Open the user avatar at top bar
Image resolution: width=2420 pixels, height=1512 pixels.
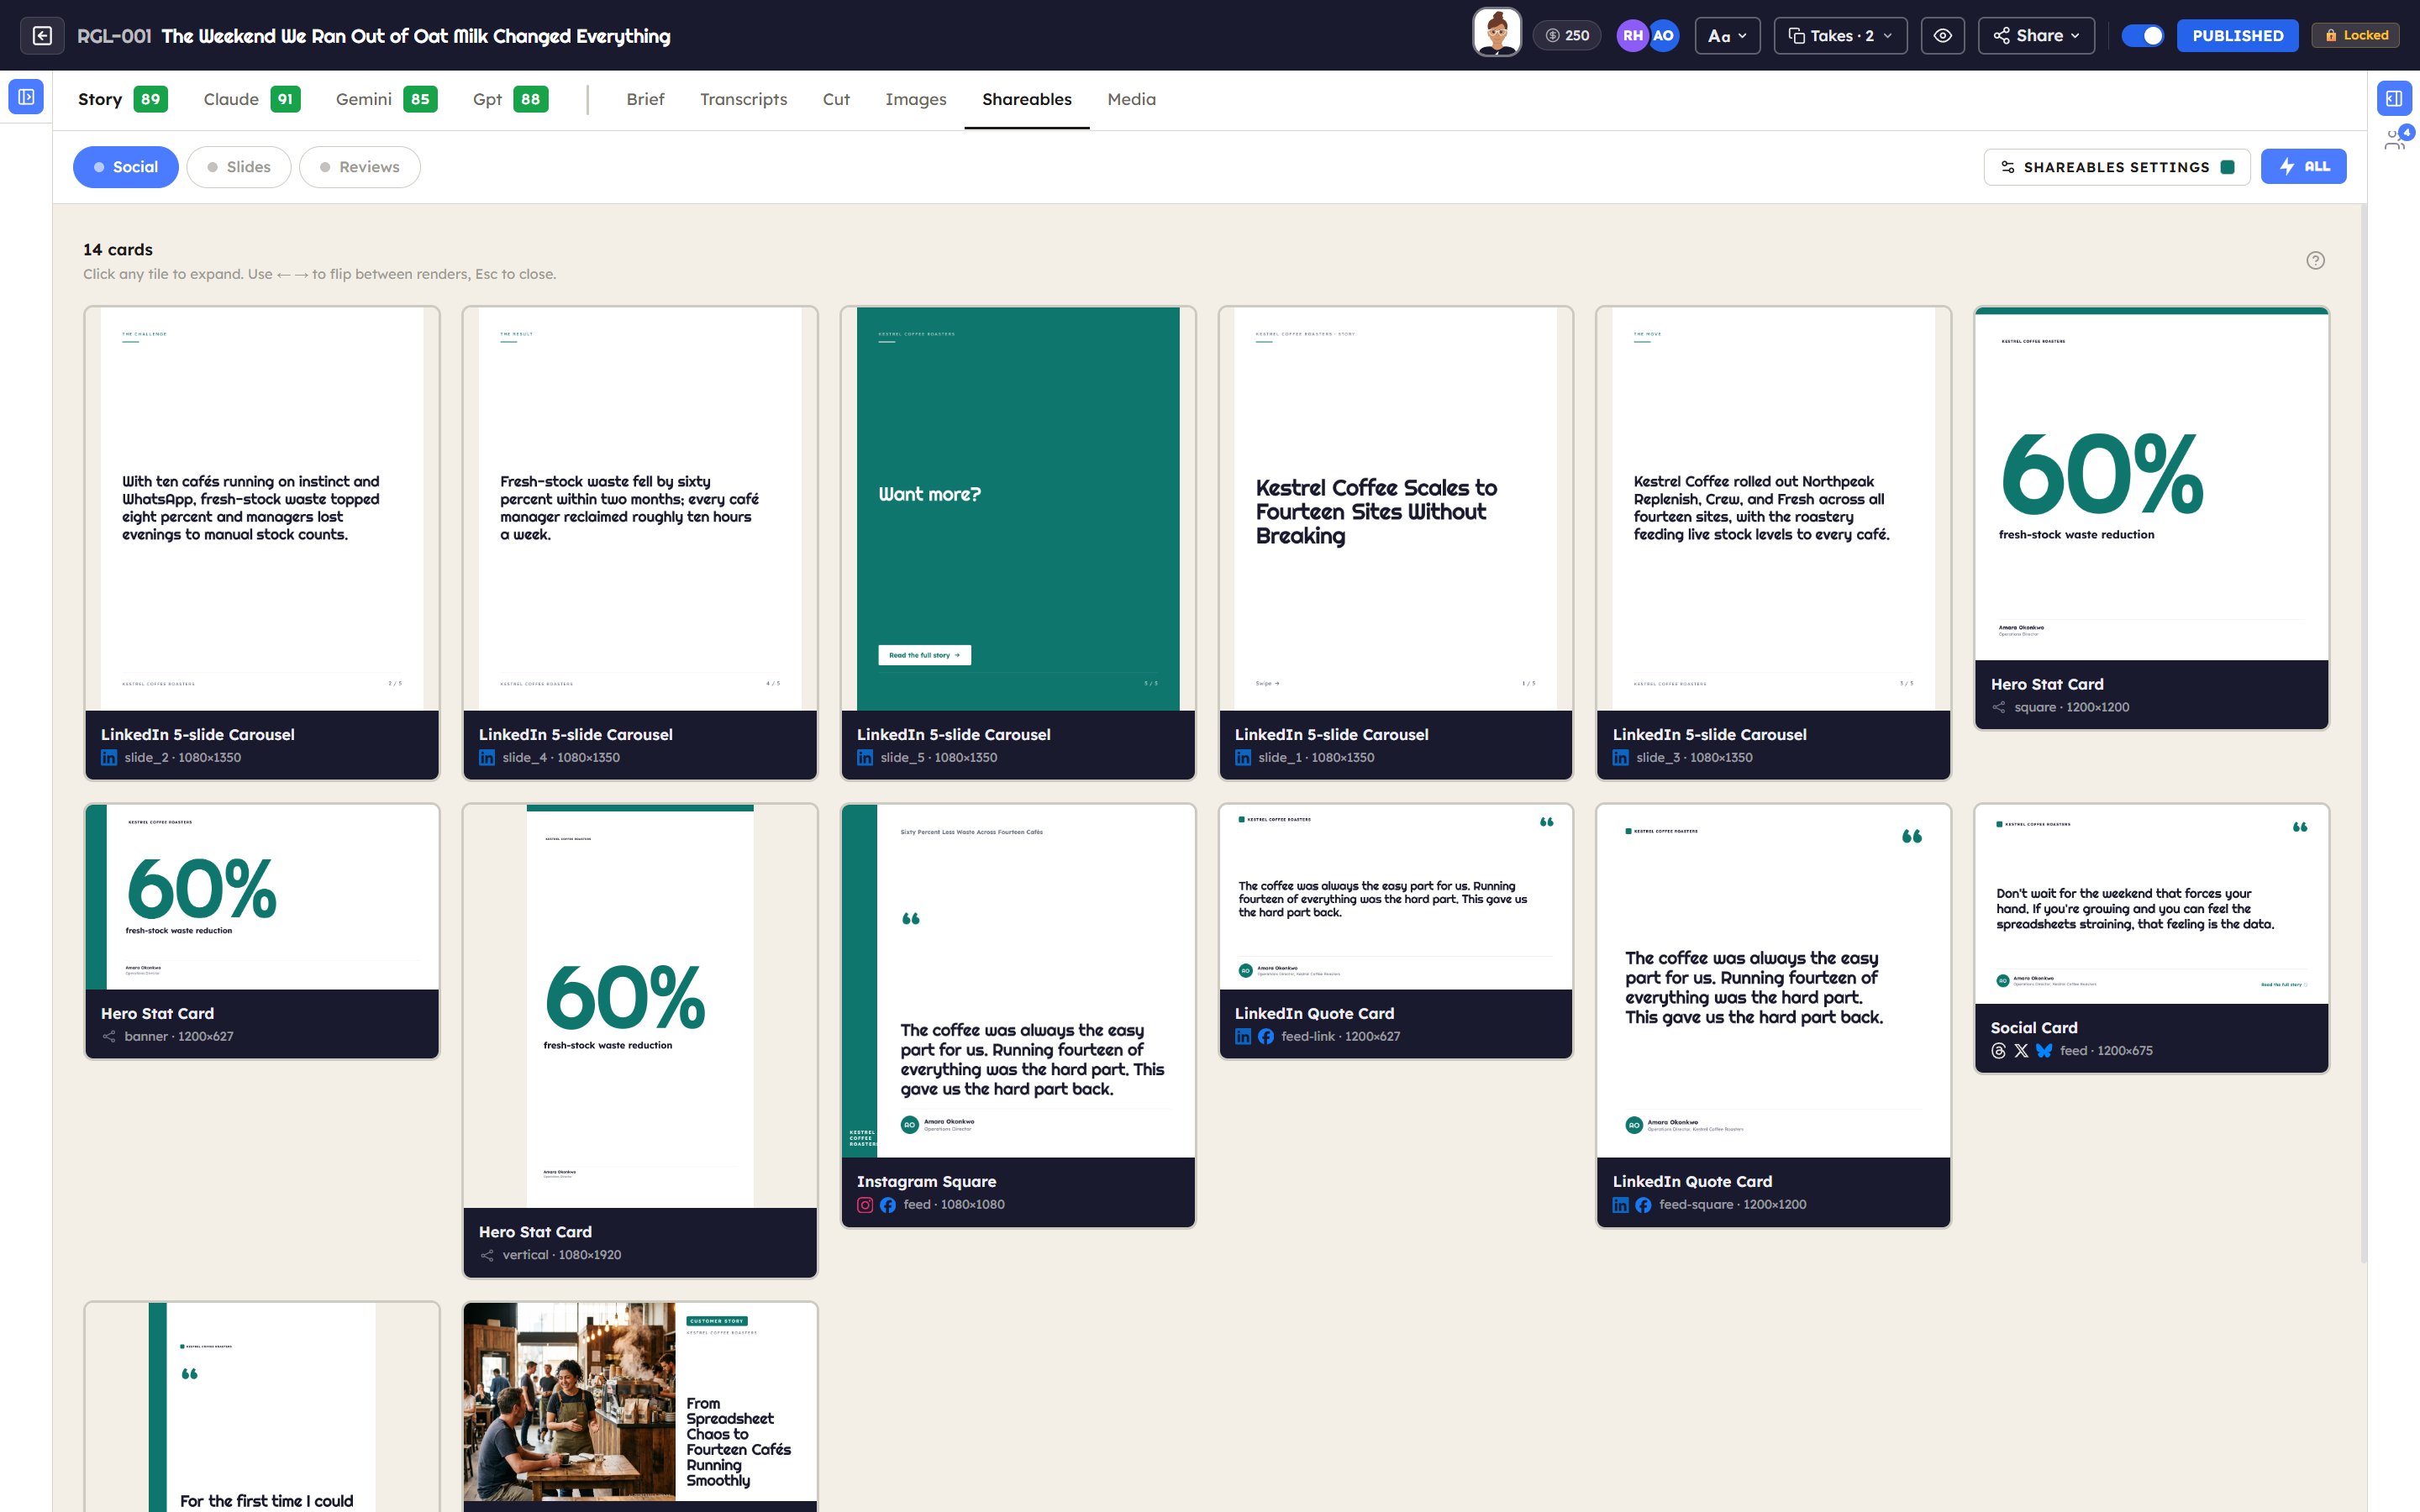click(x=1496, y=34)
